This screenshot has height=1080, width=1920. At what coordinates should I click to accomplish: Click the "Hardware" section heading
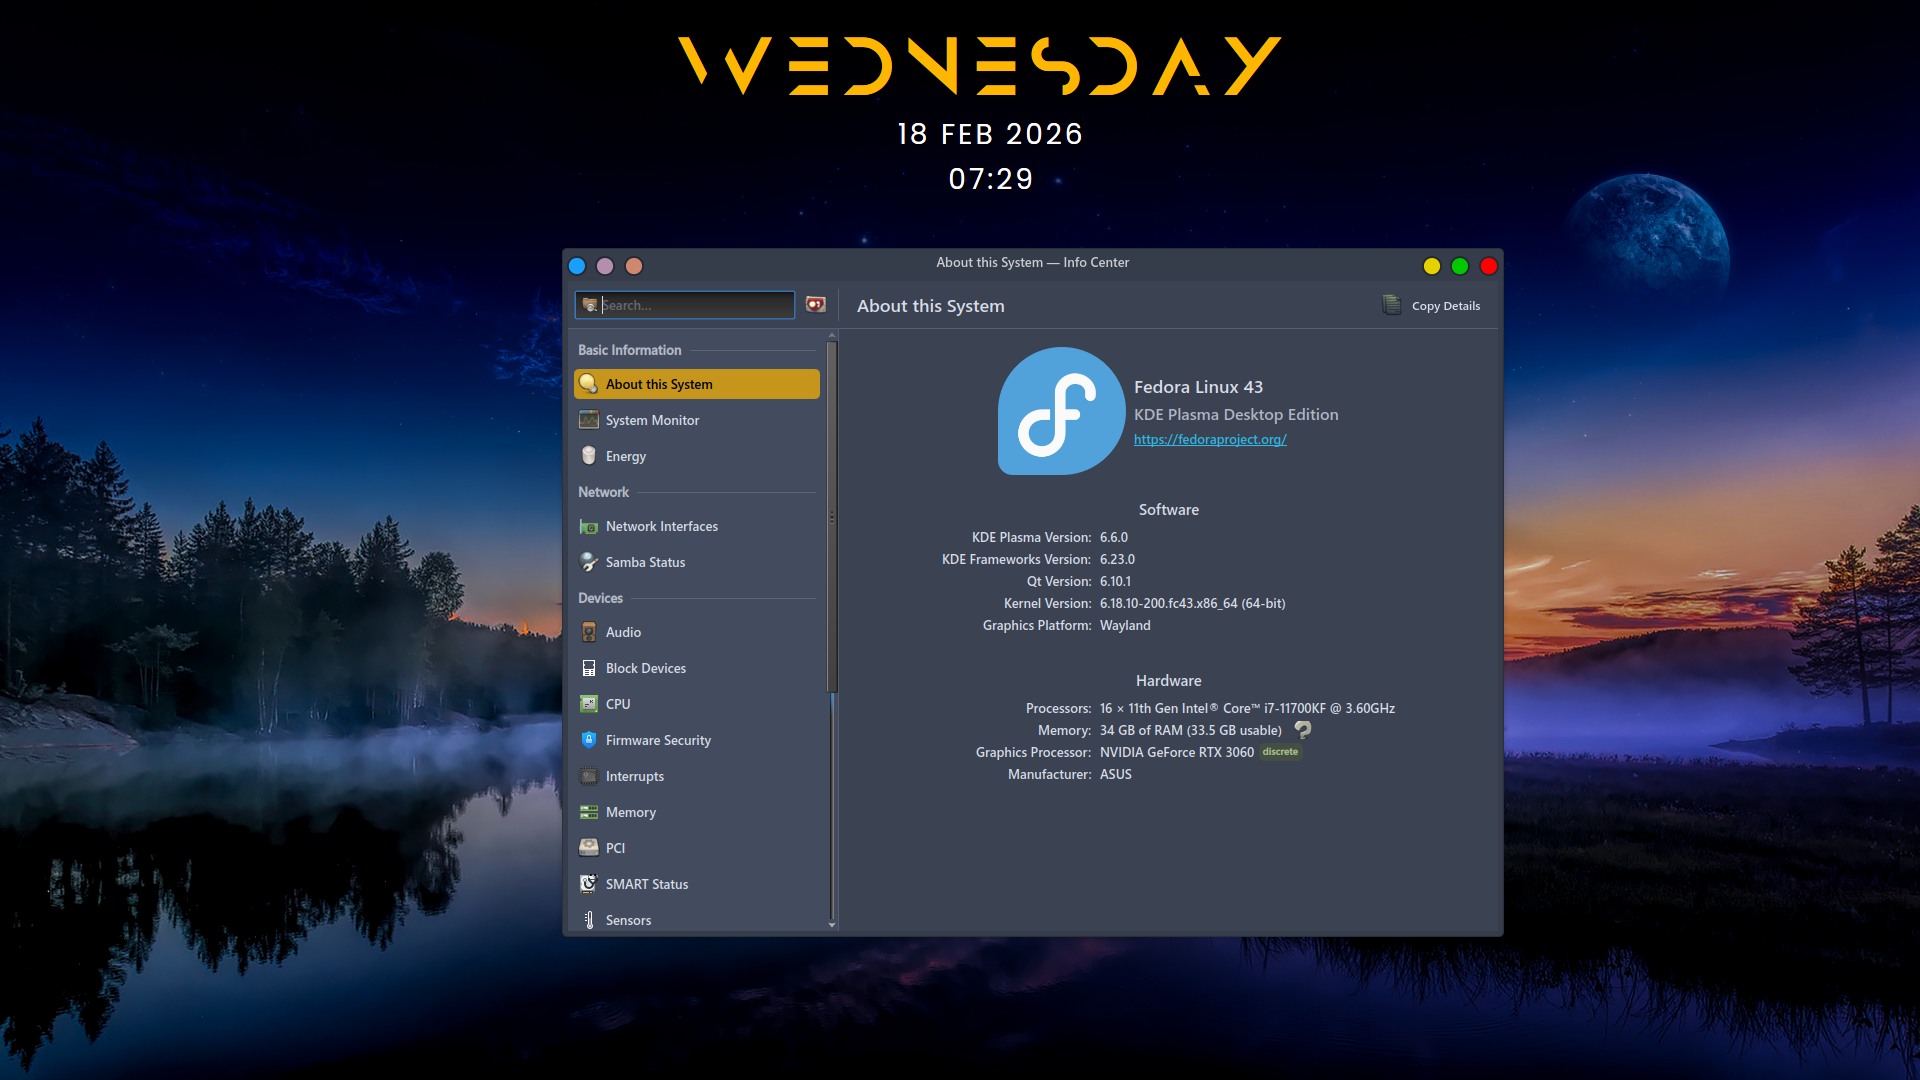[x=1169, y=681]
